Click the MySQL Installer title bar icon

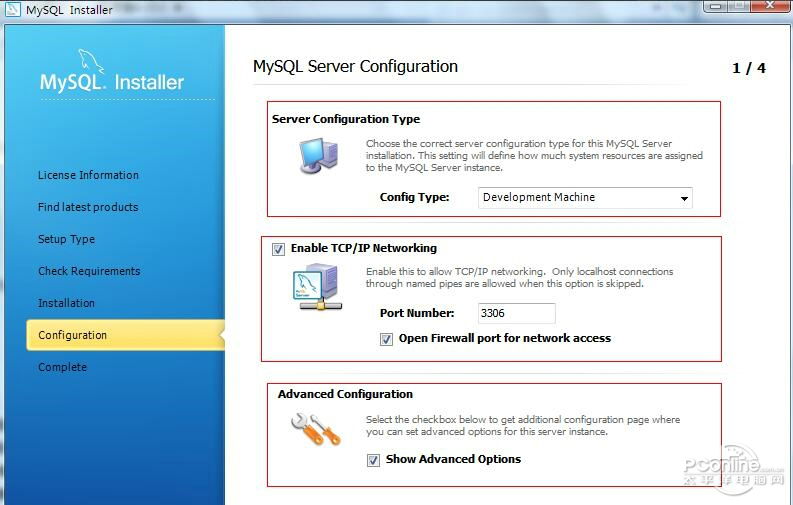[x=13, y=9]
